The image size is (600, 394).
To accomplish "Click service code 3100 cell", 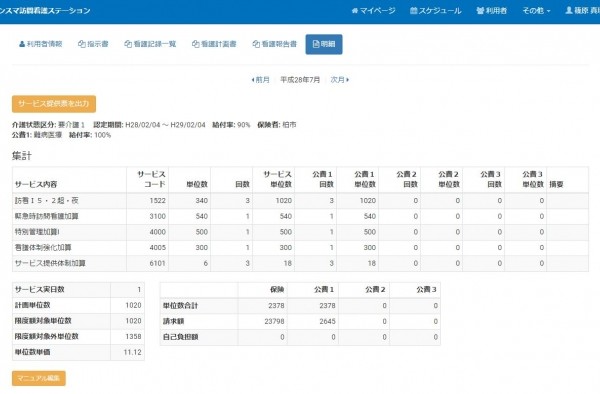I will pos(148,217).
